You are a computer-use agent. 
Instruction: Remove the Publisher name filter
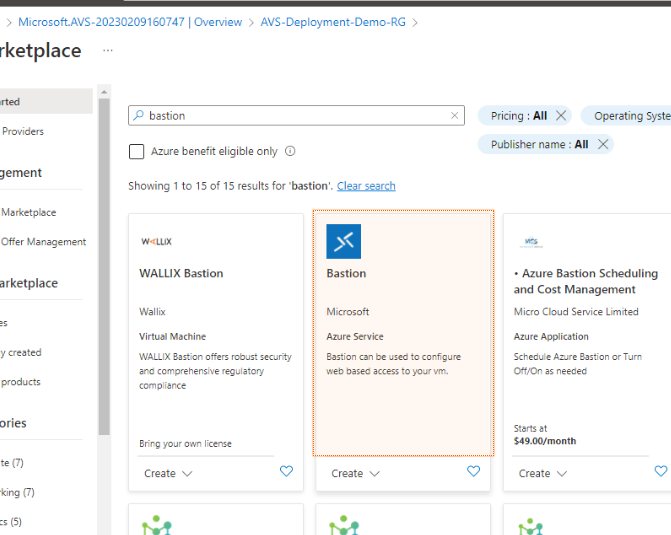tap(603, 145)
